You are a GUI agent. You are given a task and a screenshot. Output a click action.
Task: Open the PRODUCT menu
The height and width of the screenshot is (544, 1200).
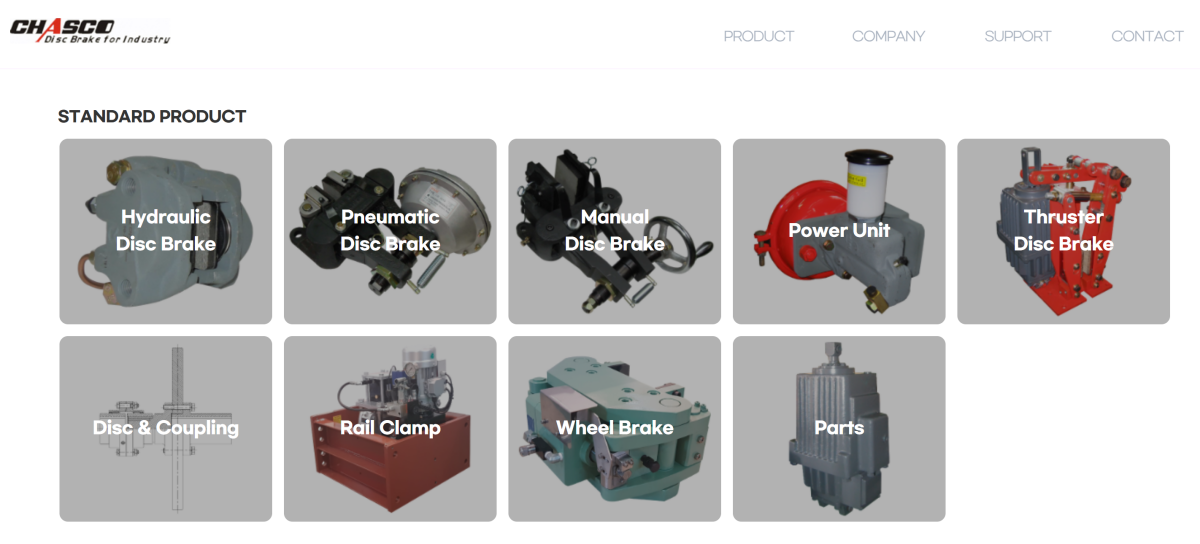[x=759, y=36]
